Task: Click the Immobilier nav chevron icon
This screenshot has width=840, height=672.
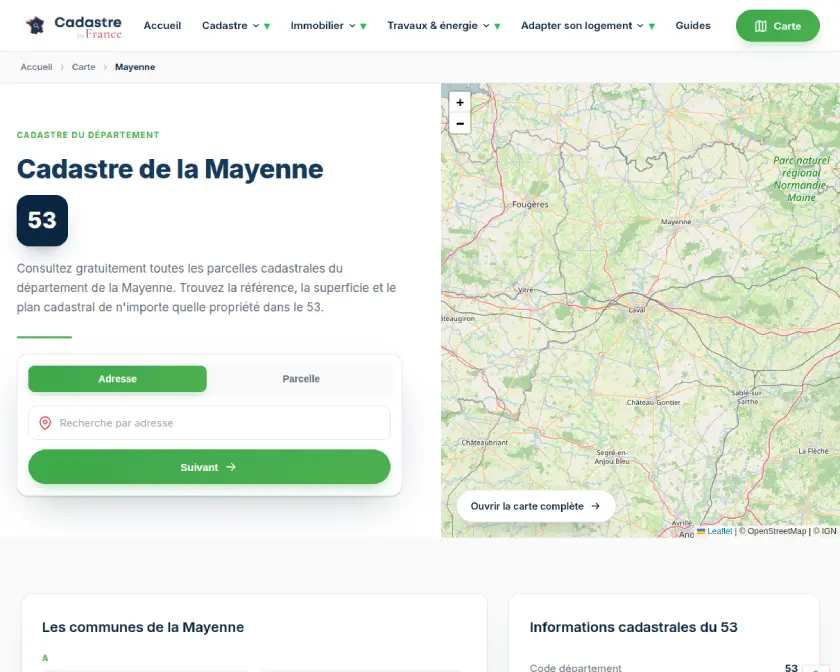Action: [x=352, y=26]
